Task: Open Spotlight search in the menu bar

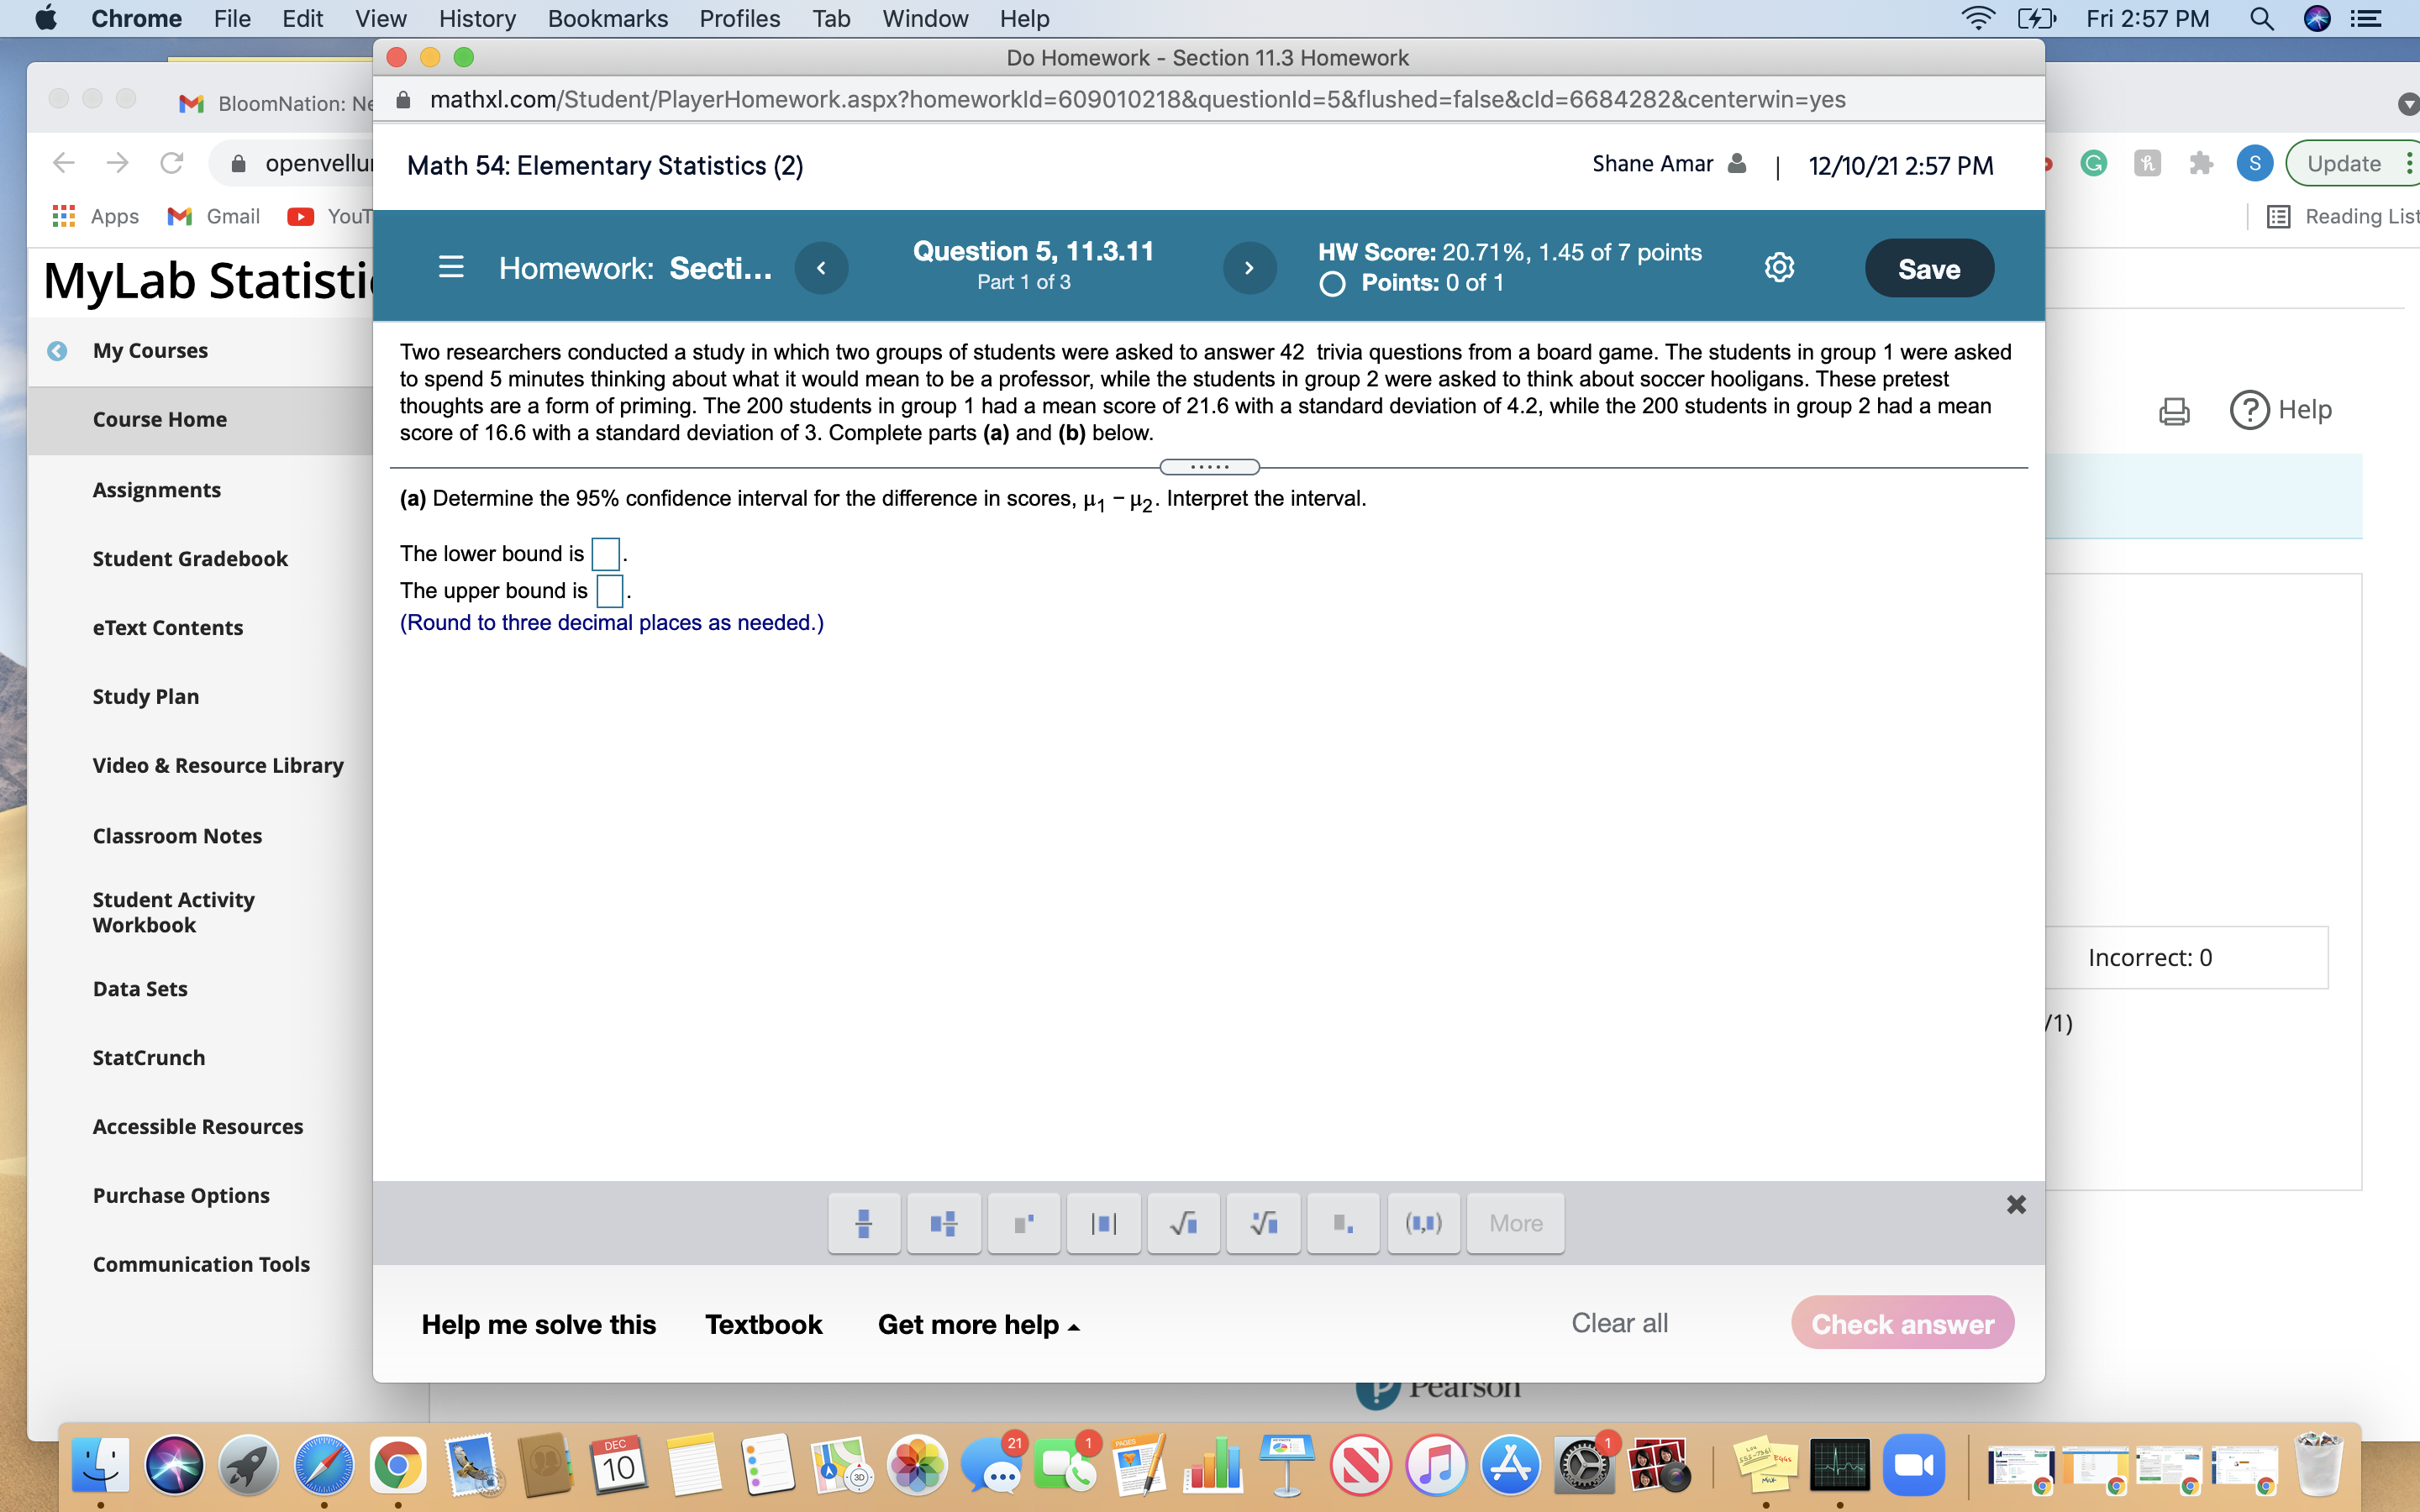Action: (2262, 18)
